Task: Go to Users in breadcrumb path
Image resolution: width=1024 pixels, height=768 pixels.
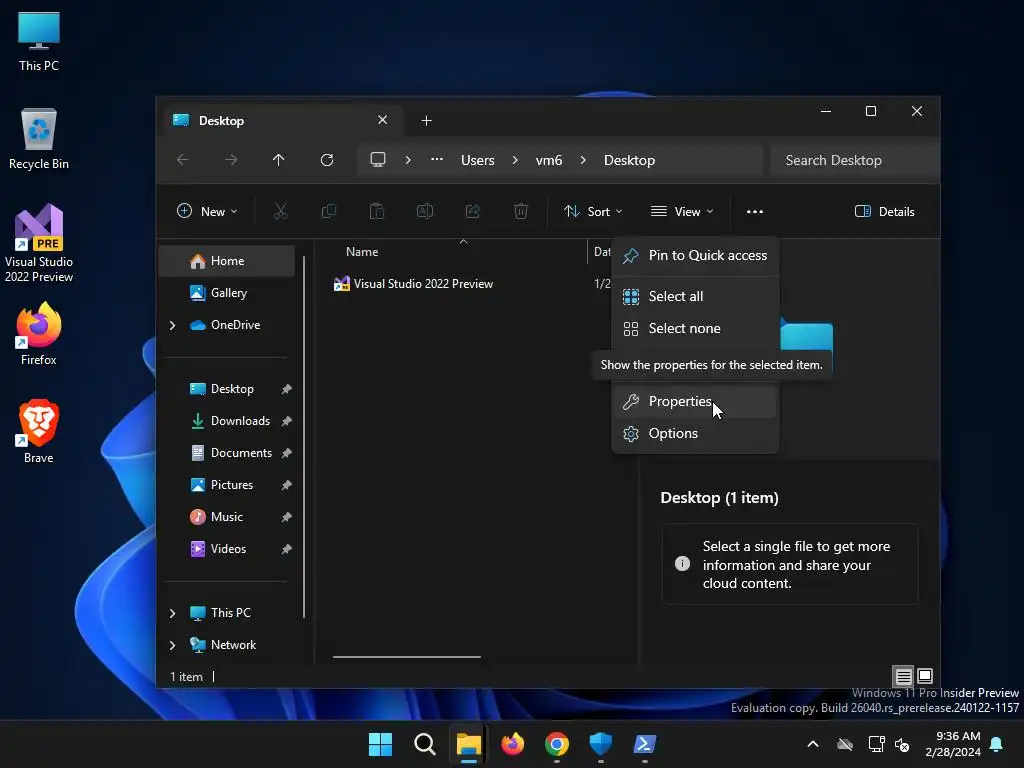Action: (477, 160)
